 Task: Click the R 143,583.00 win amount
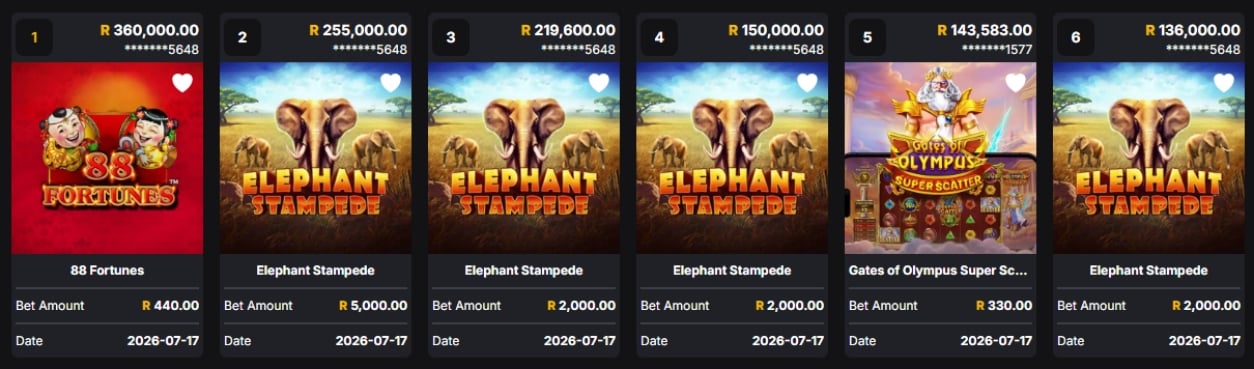[984, 30]
